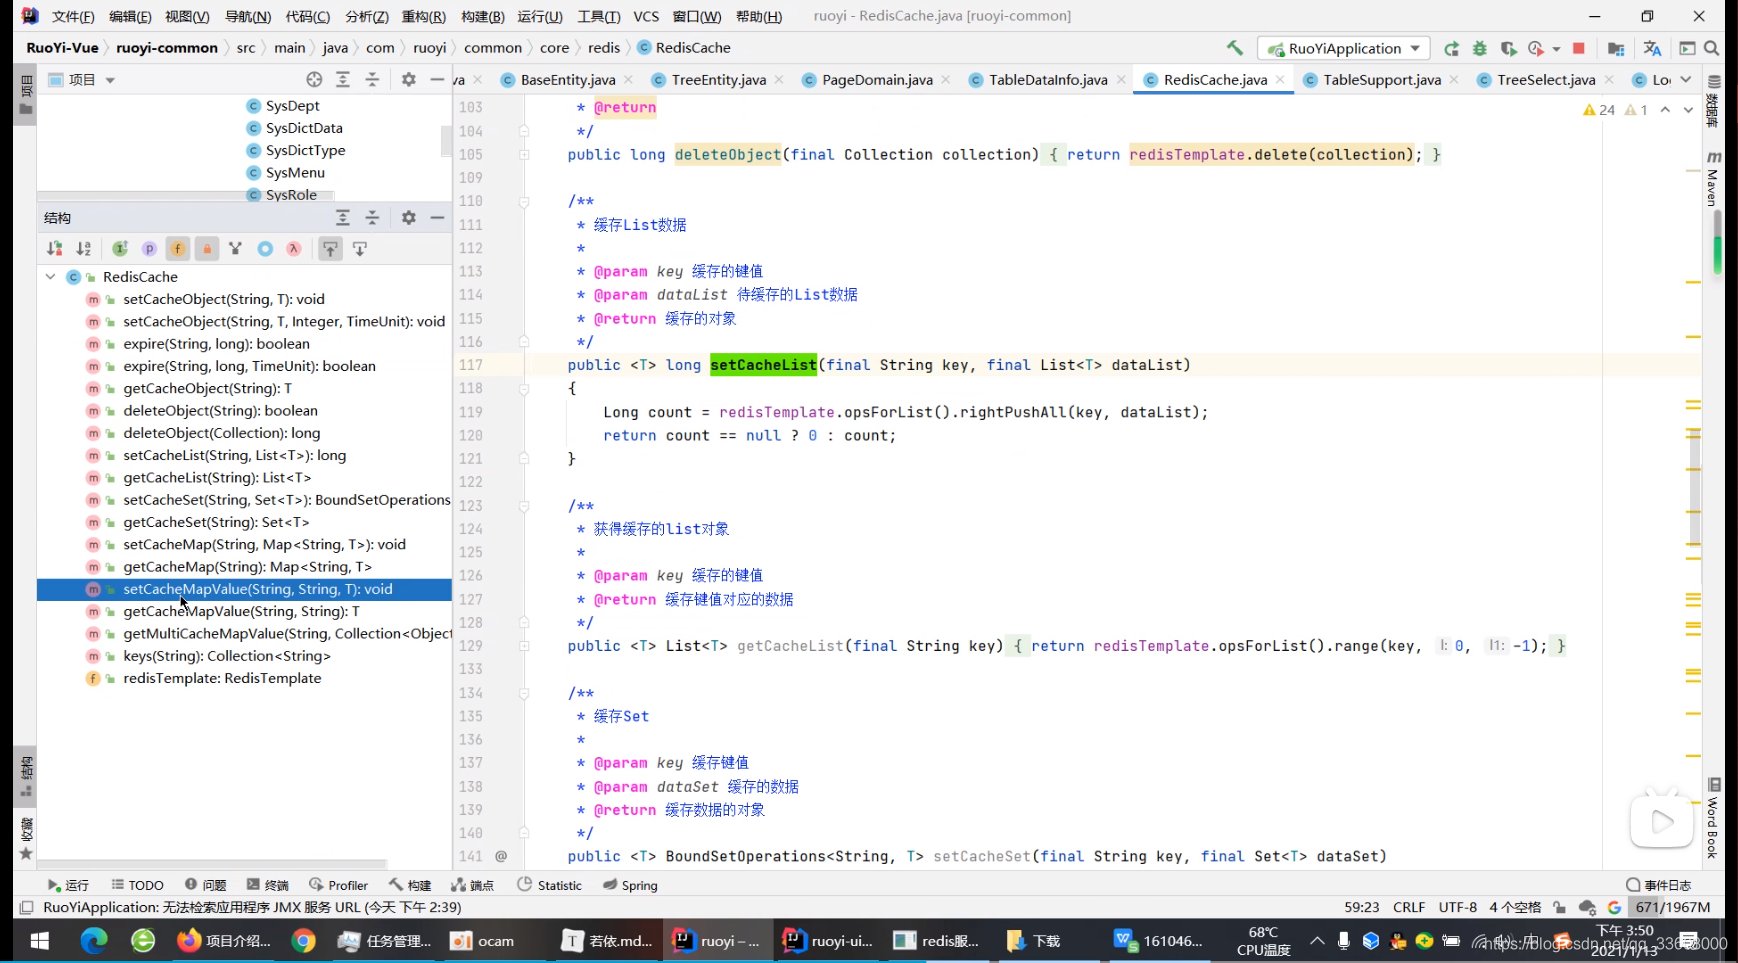The image size is (1738, 963).
Task: Open structure panel settings gear
Action: click(x=408, y=217)
